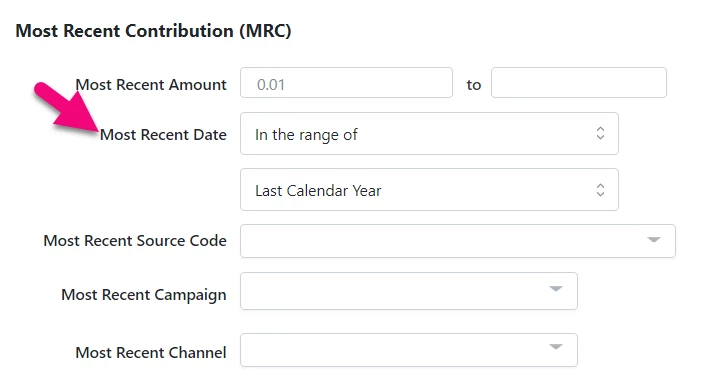Click the Most Recent Date label
707x387 pixels.
tap(163, 134)
